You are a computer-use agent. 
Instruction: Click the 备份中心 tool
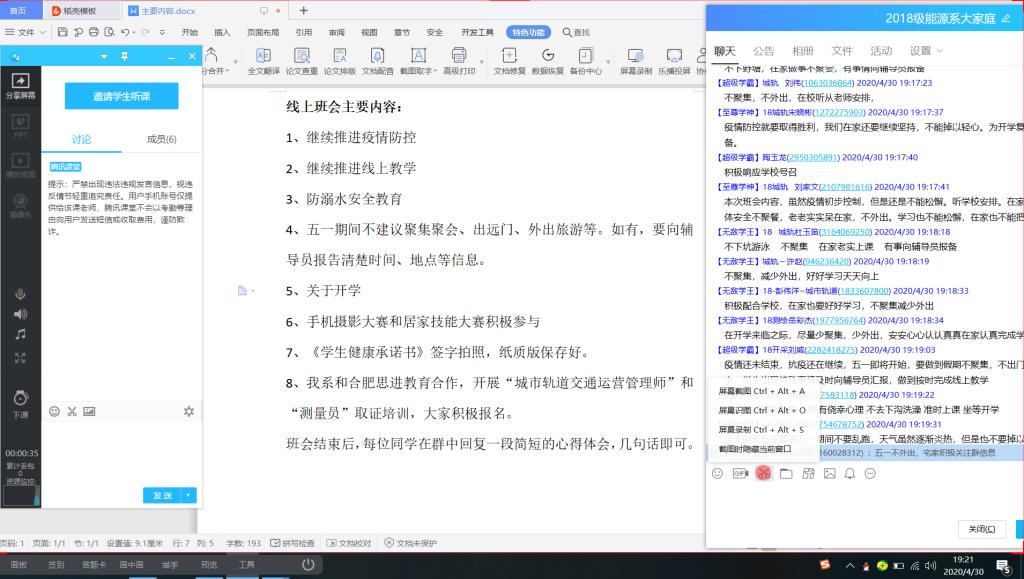point(586,61)
